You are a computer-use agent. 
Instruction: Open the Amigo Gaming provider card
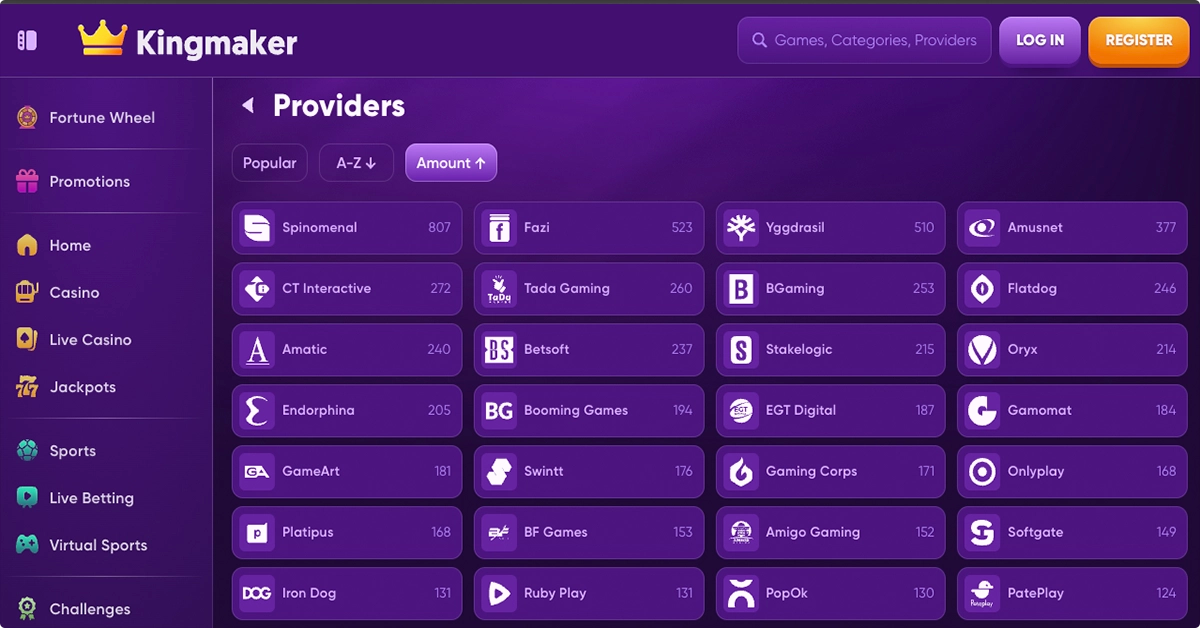click(x=830, y=532)
